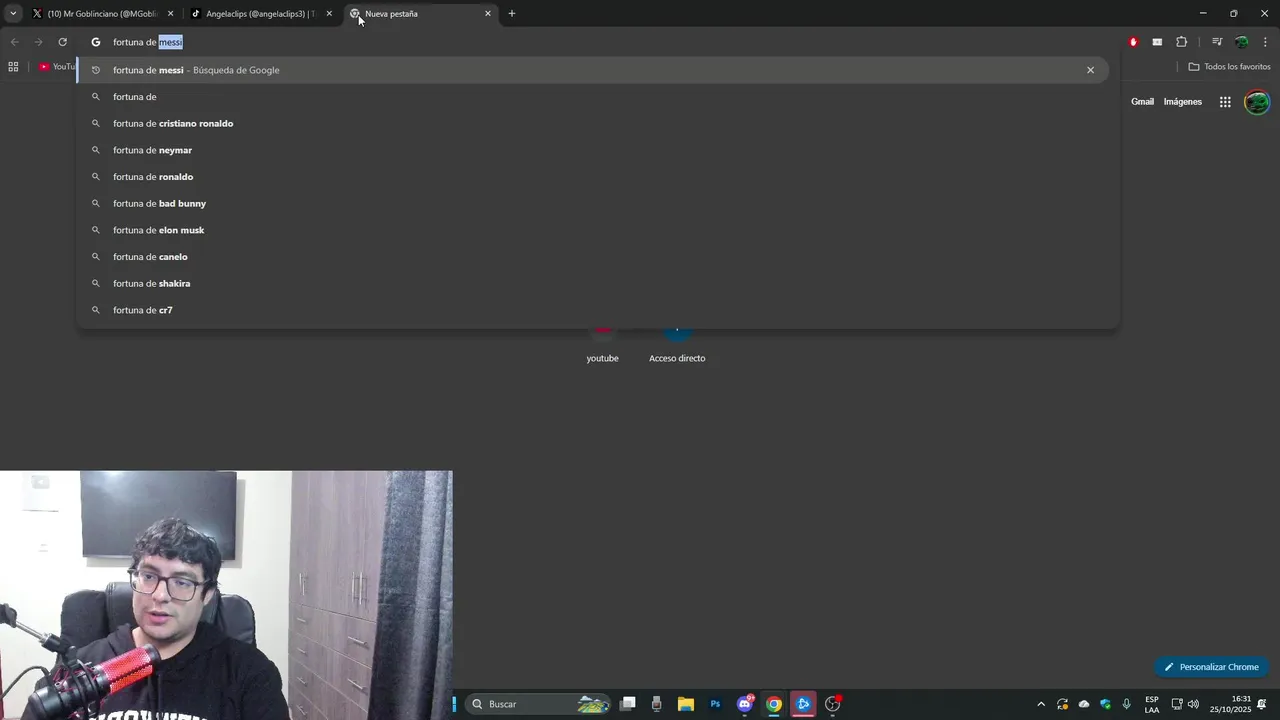Click the microphone tray icon
The width and height of the screenshot is (1280, 720).
(1127, 704)
